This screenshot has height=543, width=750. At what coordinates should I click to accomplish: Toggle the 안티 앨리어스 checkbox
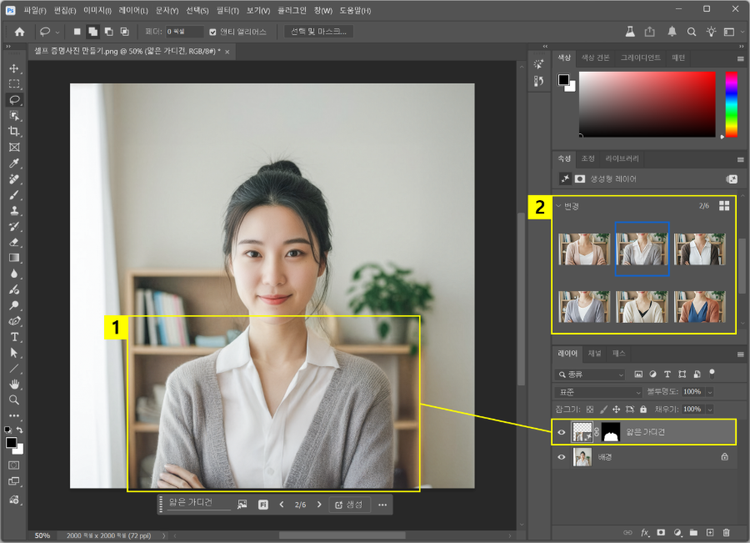[x=212, y=32]
